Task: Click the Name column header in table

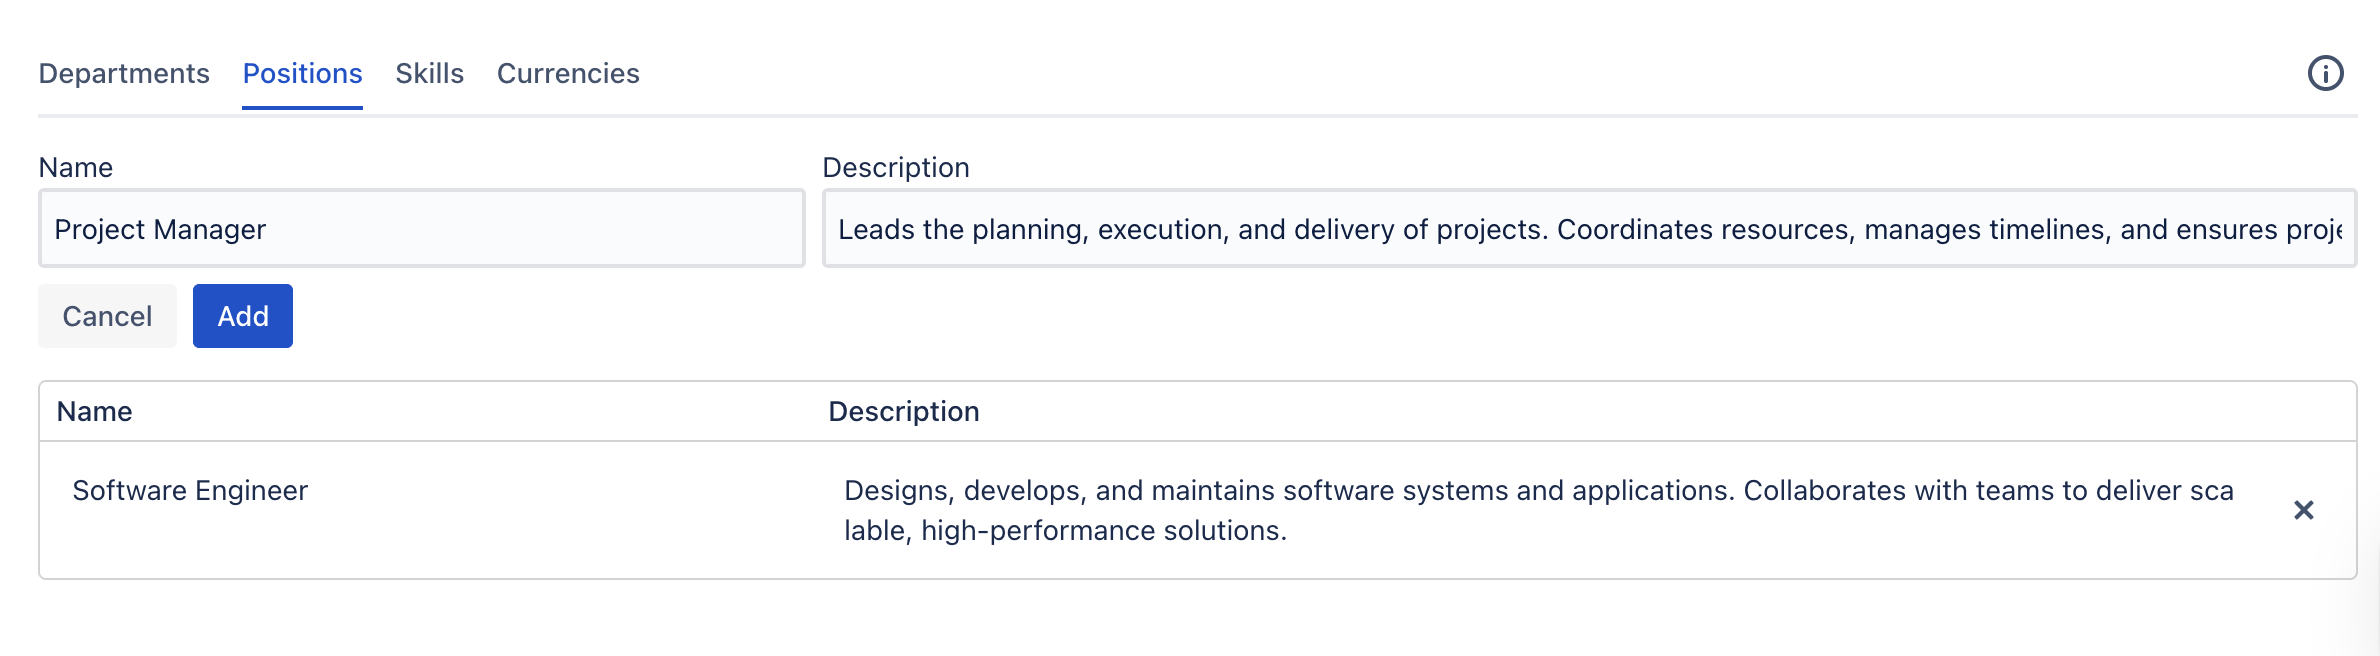Action: (94, 411)
